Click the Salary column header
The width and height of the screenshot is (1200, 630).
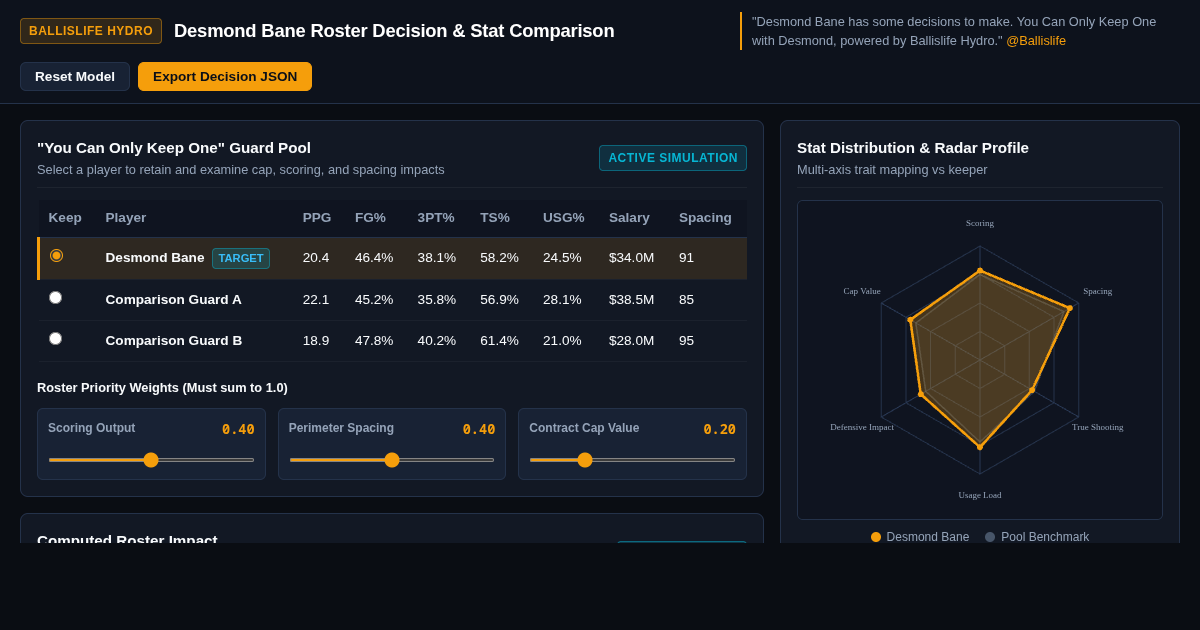(629, 218)
